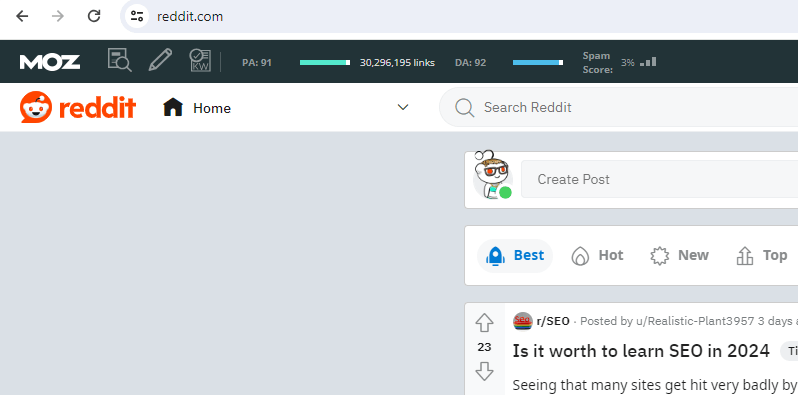Click the MOZ logo in toolbar

coord(50,62)
